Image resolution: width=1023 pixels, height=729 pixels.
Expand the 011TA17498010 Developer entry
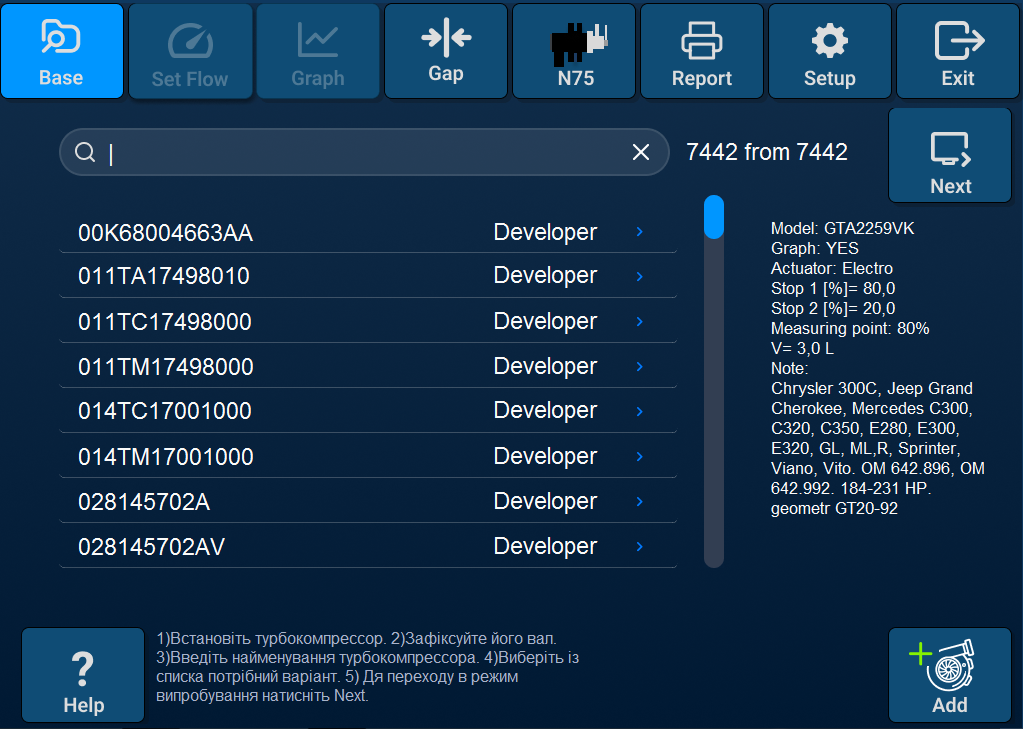coord(639,276)
